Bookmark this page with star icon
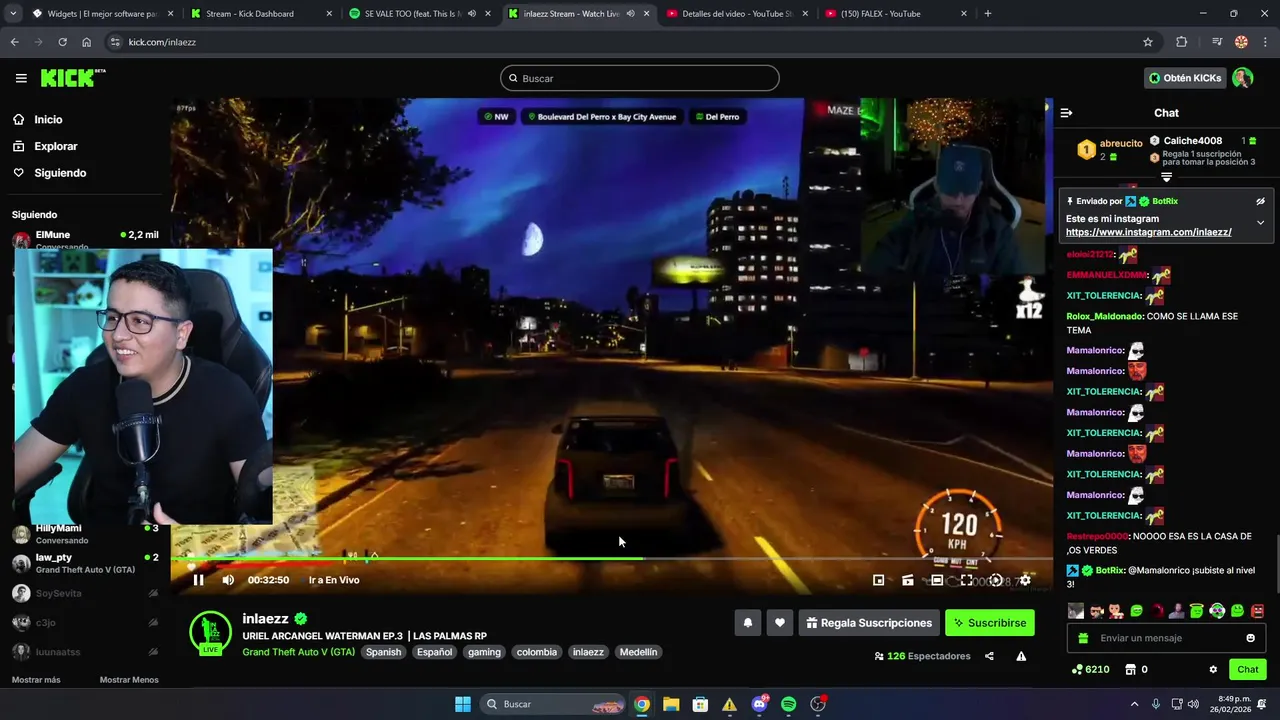 pos(1148,42)
